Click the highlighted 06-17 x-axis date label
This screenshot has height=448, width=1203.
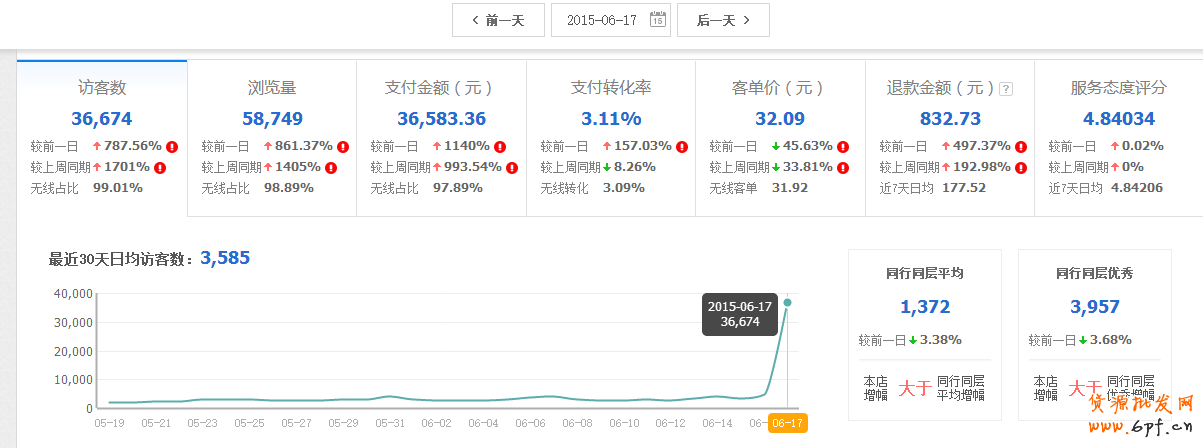(x=787, y=423)
